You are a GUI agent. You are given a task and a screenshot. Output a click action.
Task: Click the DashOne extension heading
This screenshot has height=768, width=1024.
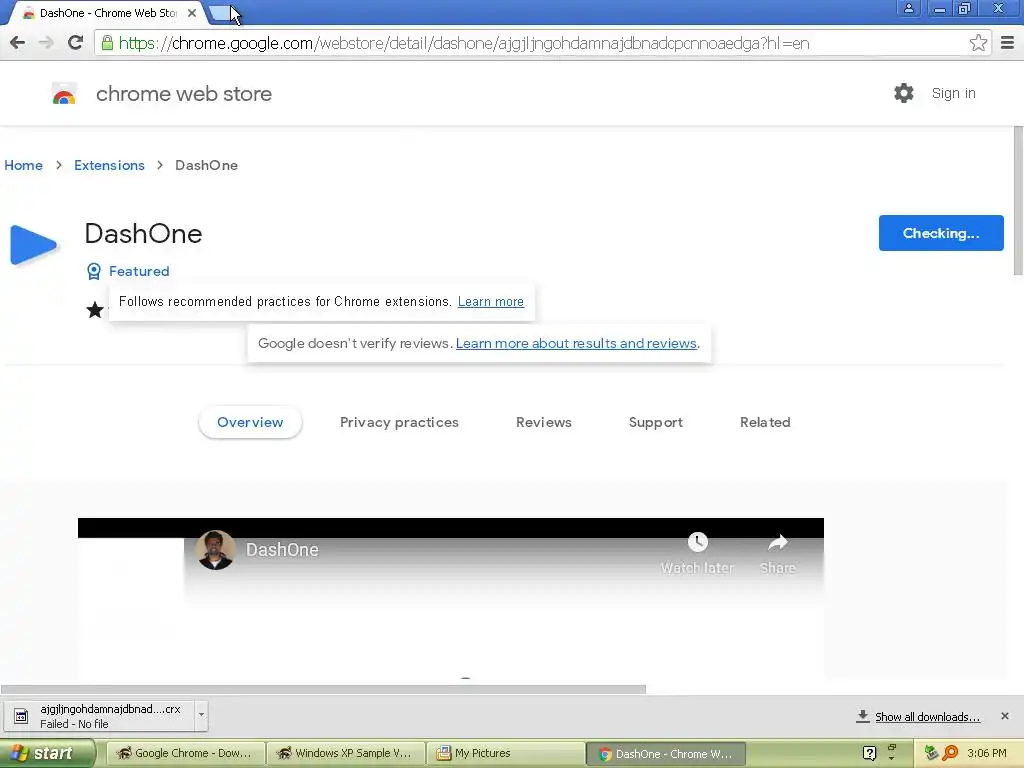pos(143,234)
